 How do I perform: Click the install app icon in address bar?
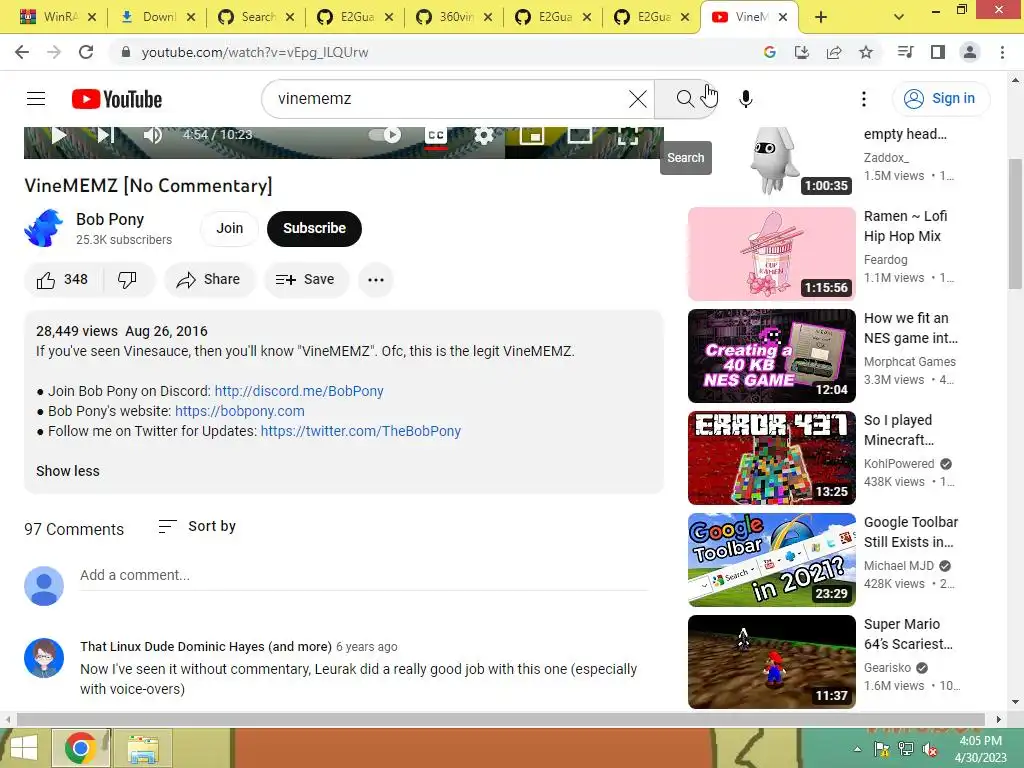pos(801,52)
